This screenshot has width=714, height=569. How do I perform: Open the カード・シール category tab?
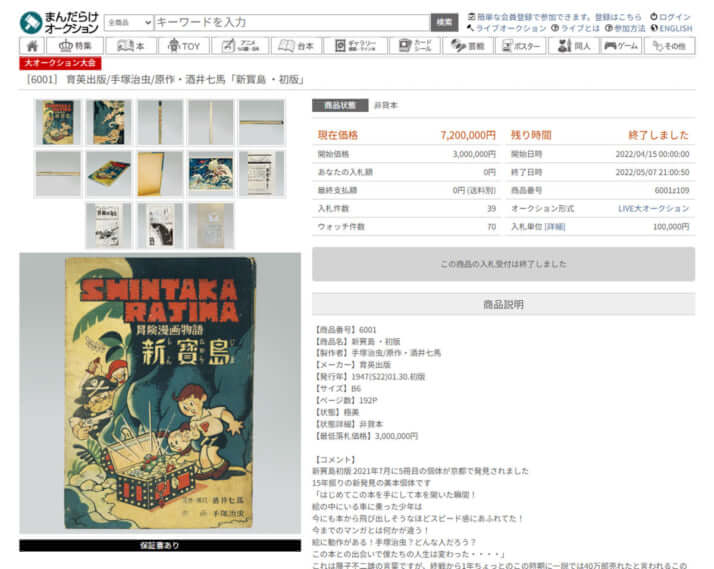(415, 46)
